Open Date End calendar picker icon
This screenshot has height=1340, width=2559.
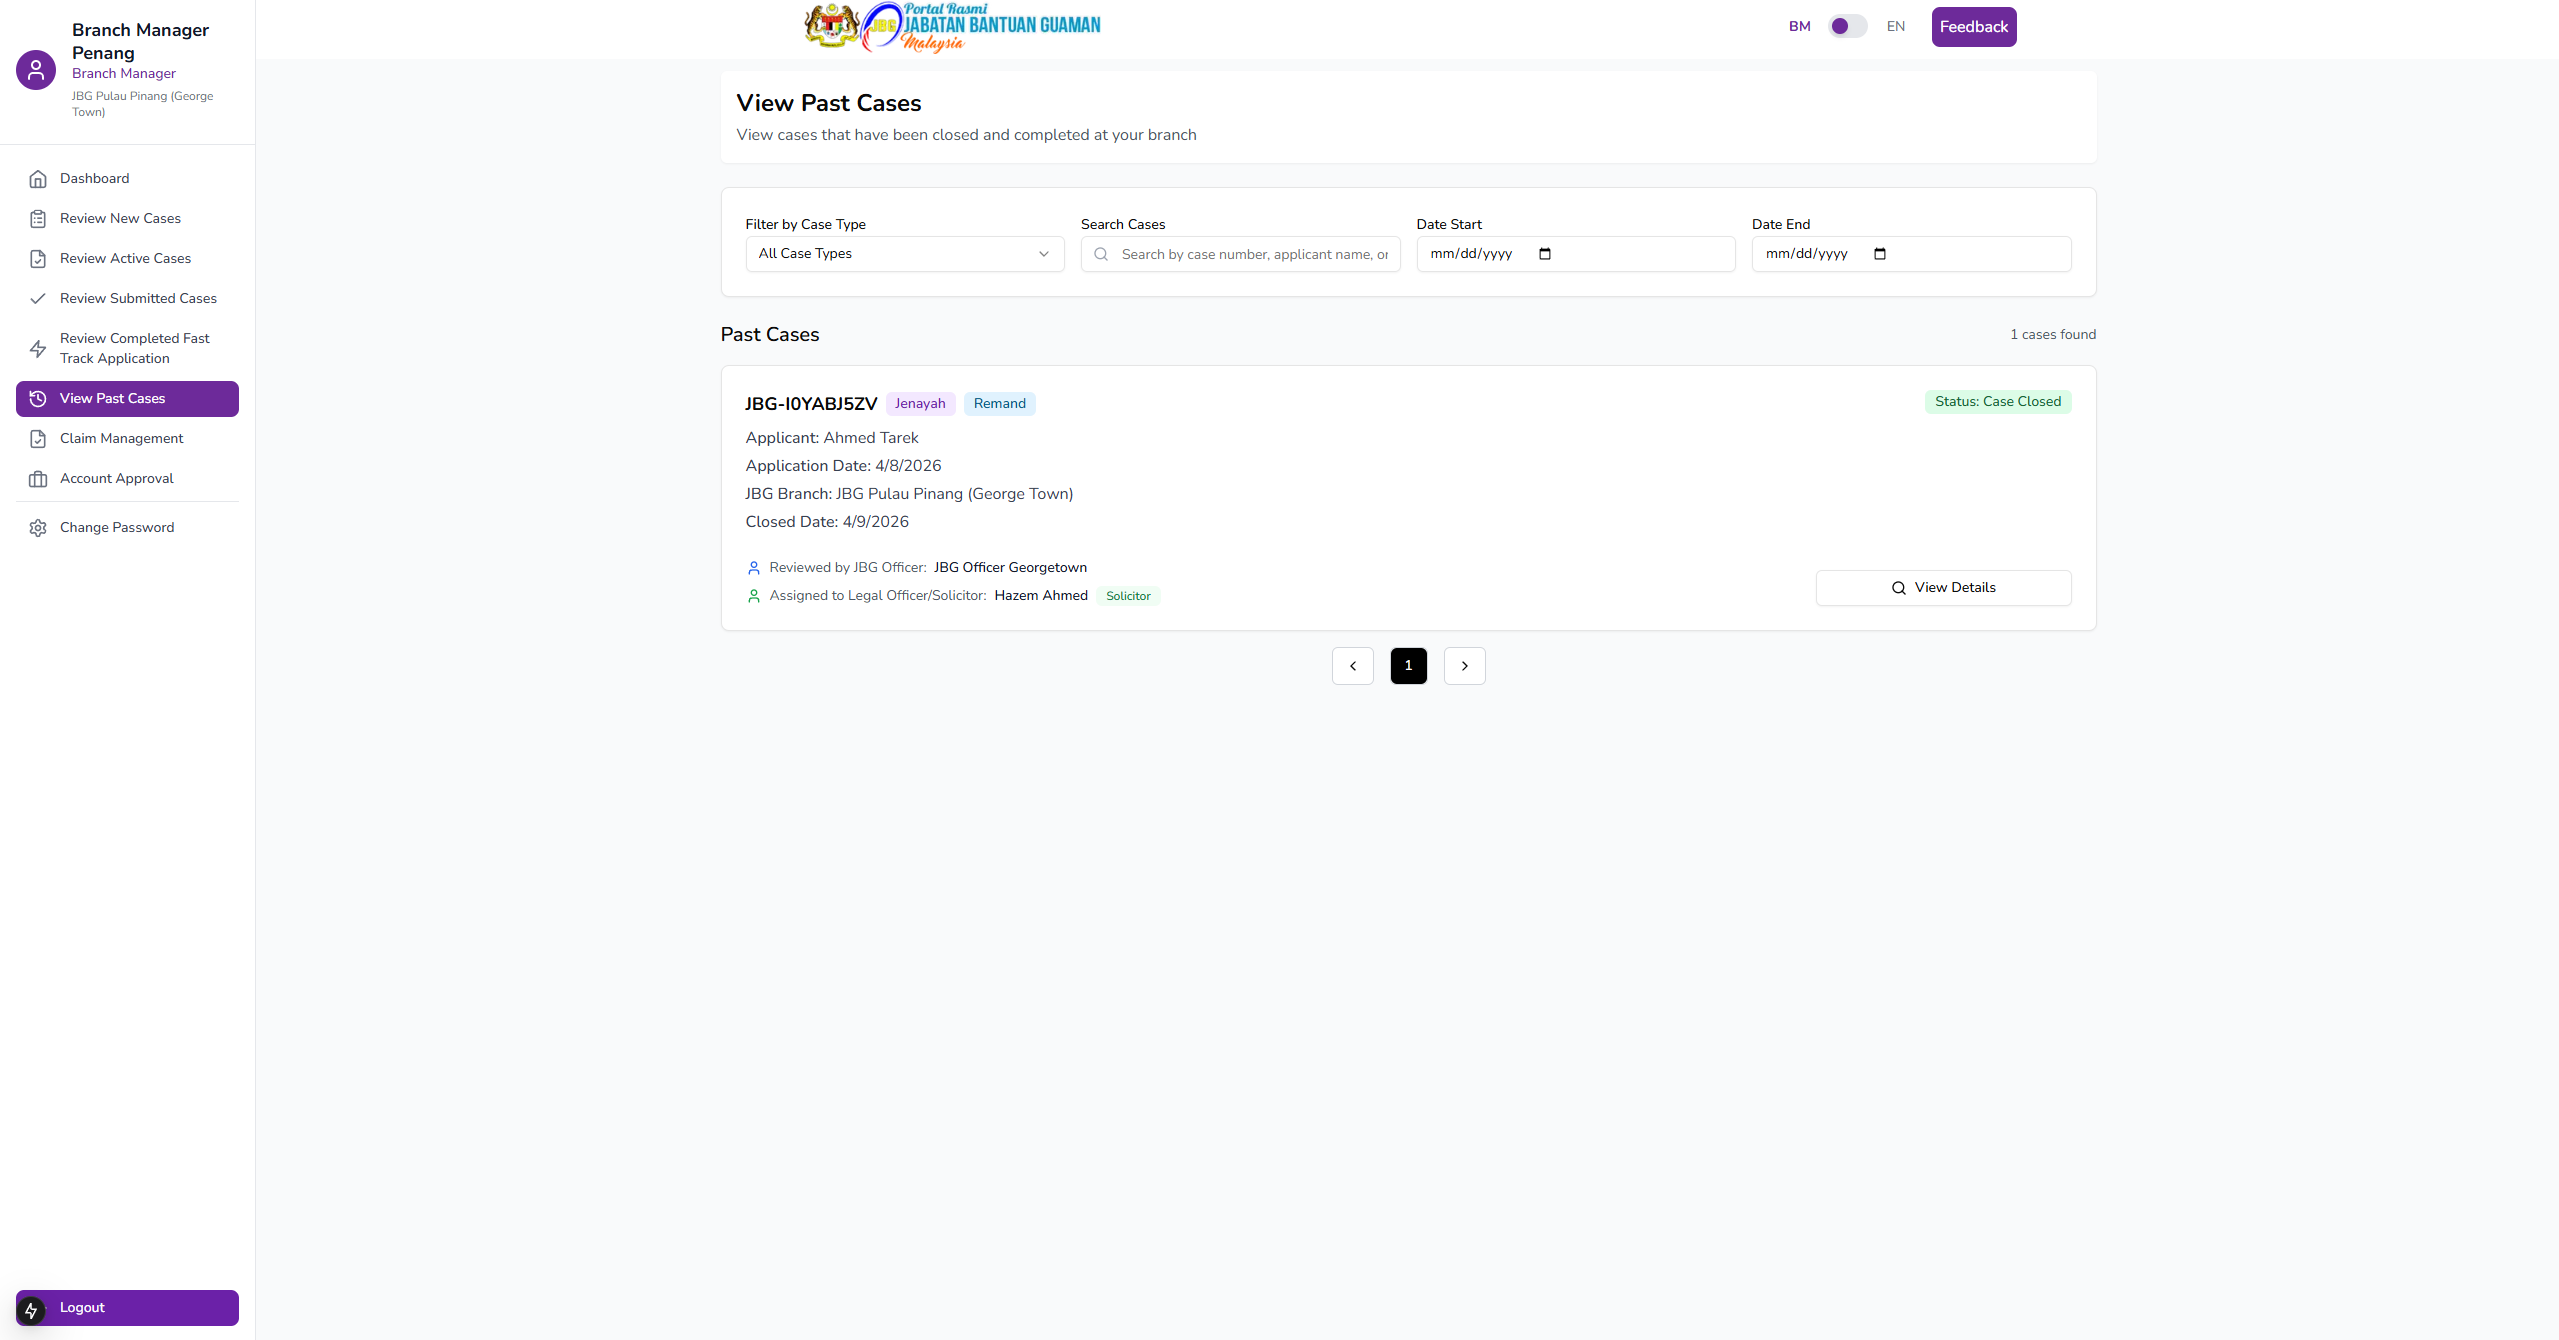(1879, 254)
